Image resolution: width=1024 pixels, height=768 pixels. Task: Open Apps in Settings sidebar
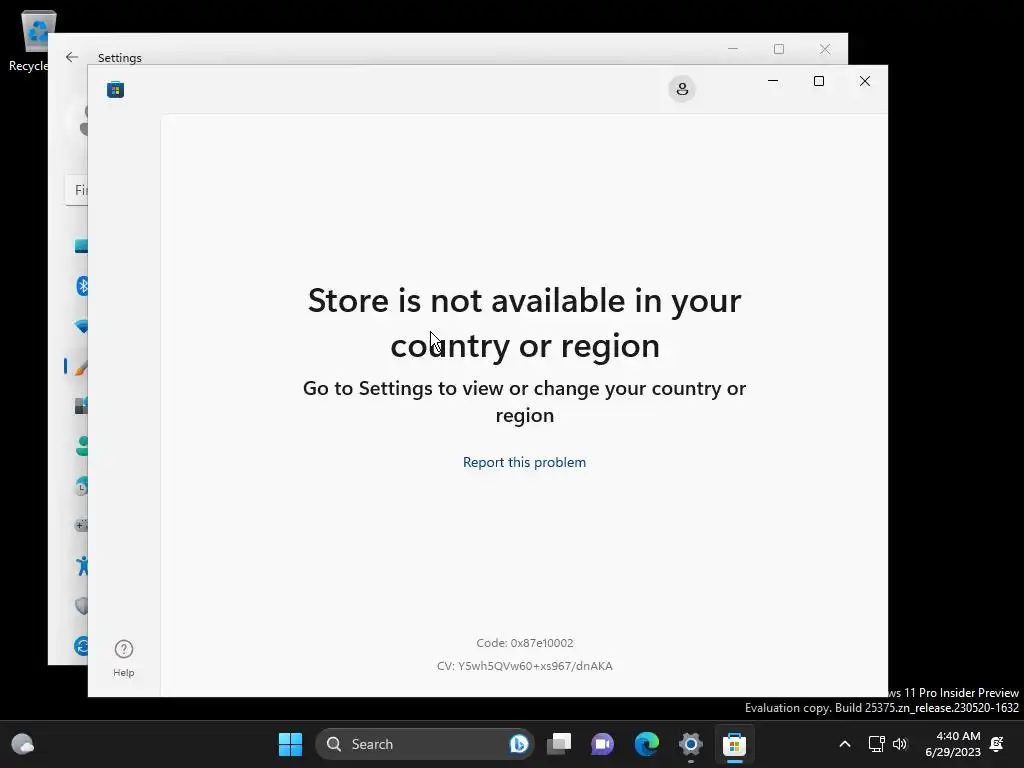pyautogui.click(x=82, y=406)
